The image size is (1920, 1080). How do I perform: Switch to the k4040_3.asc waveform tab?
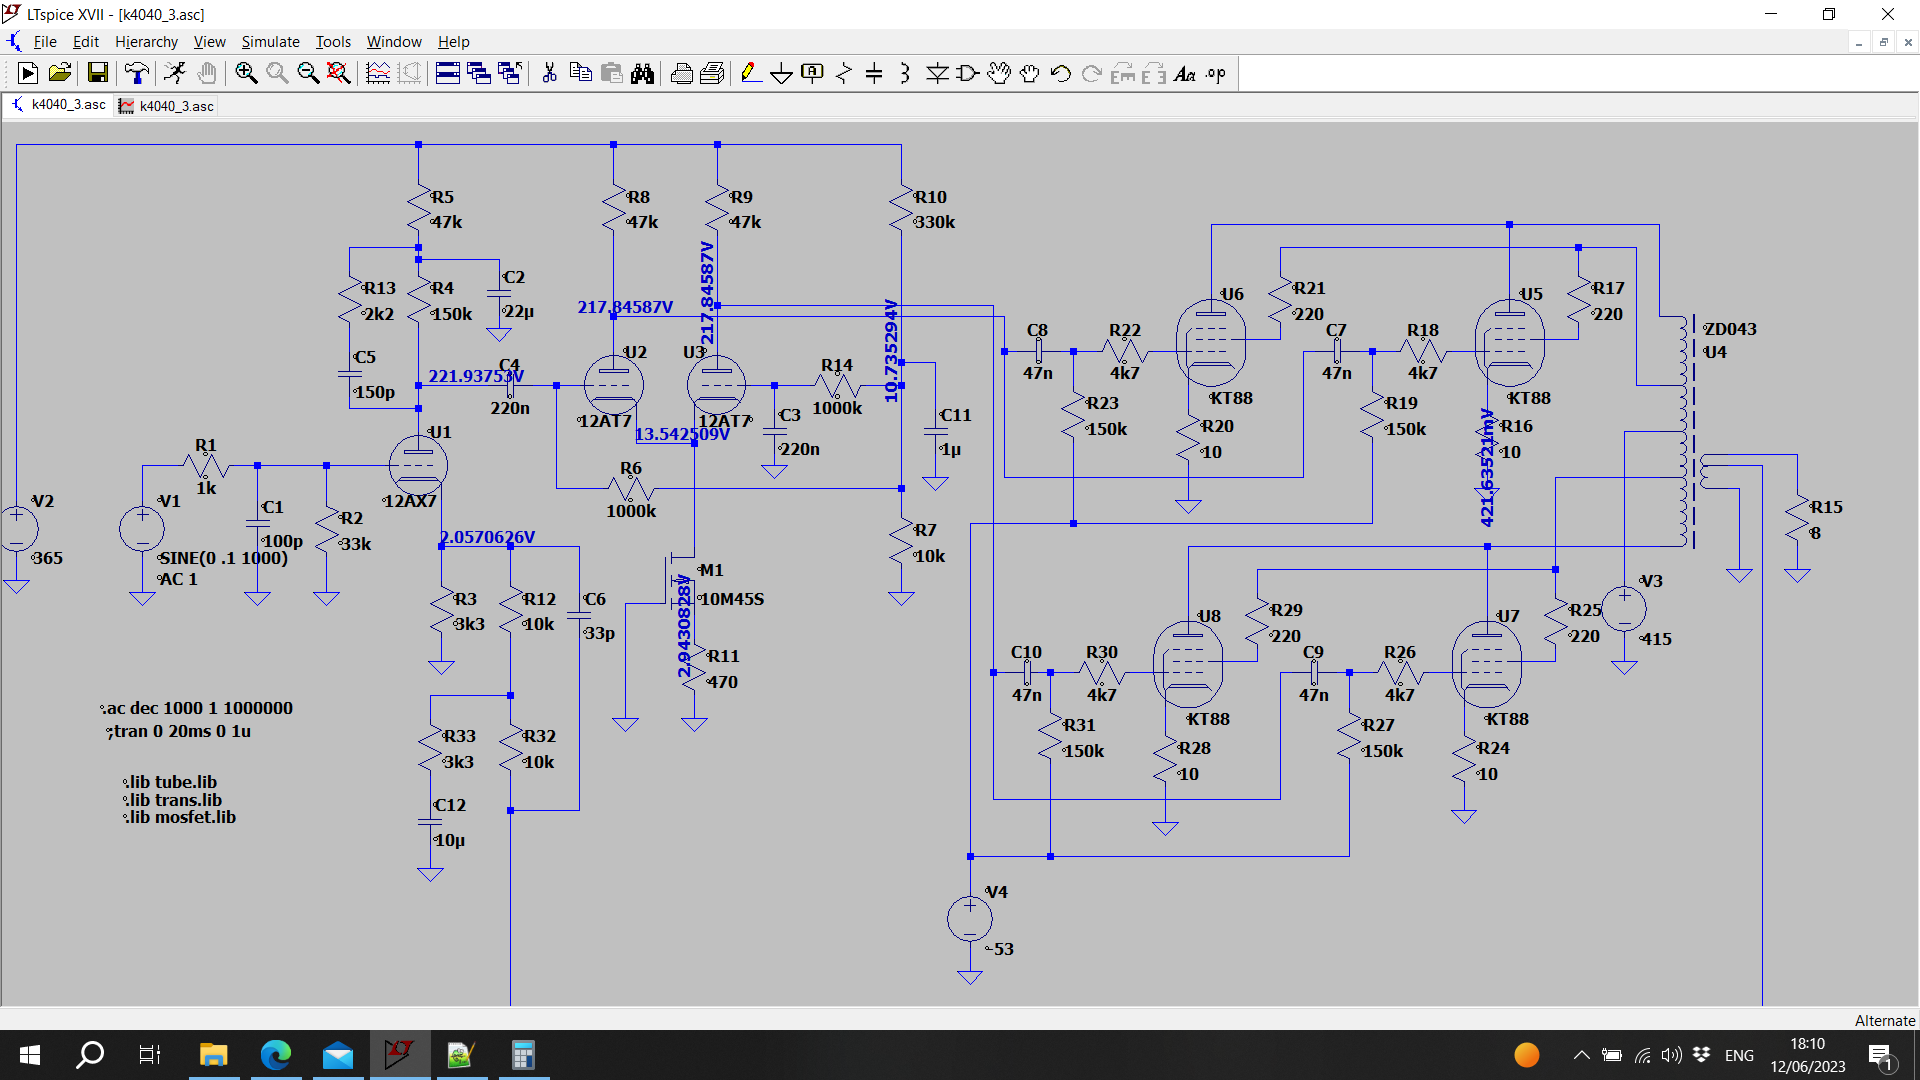[166, 106]
